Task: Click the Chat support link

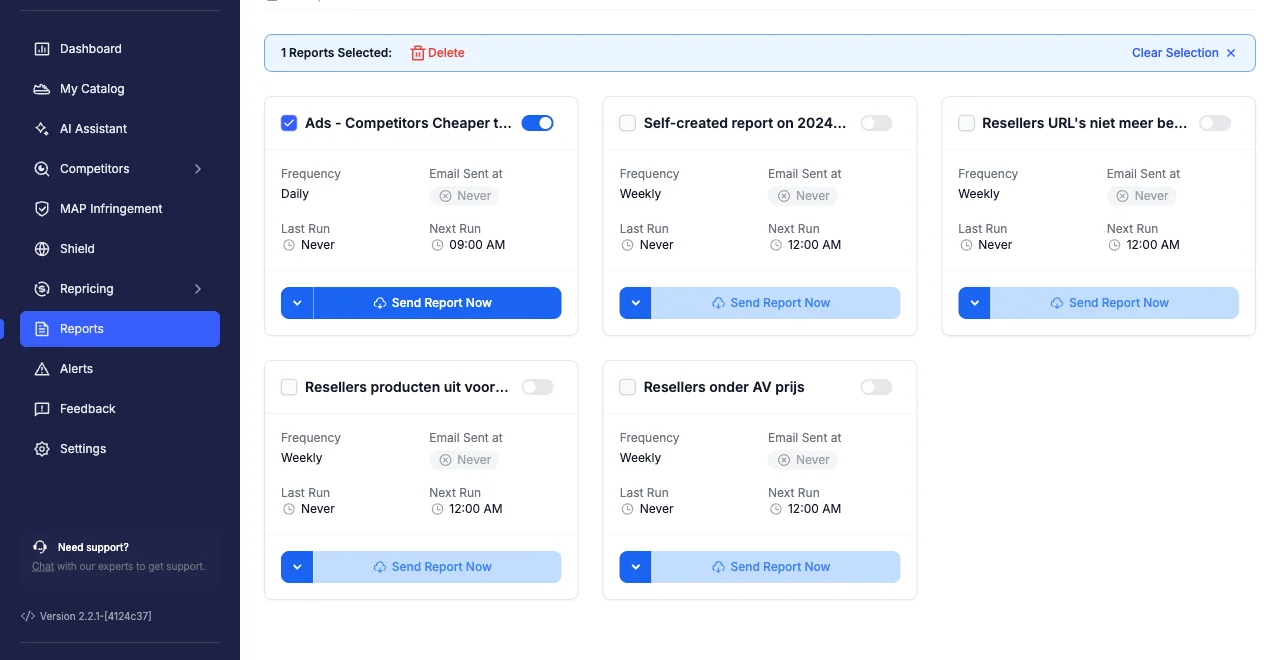Action: 43,566
